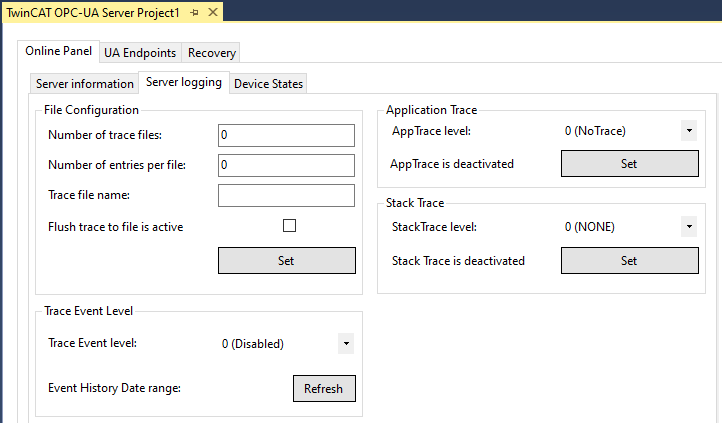The image size is (722, 423).
Task: Pin the TwinCAT OPC-UA Server Project1 tab
Action: (194, 12)
